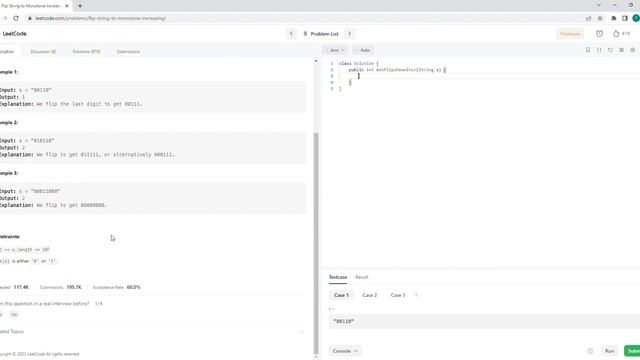Share this page icon in address bar
640x360 pixels.
coord(589,18)
